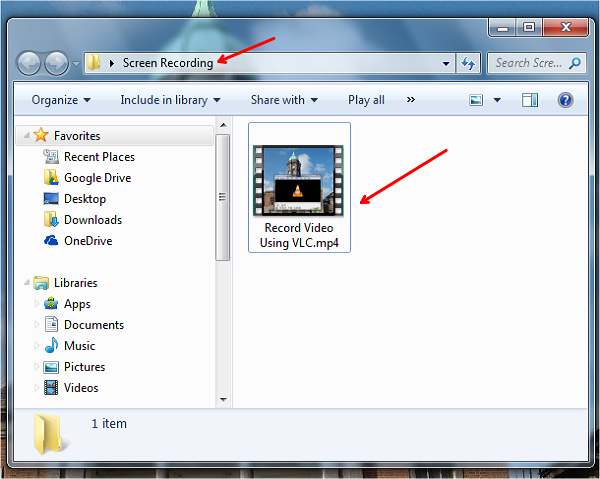Open the Help question mark button
This screenshot has width=600, height=479.
click(x=565, y=100)
